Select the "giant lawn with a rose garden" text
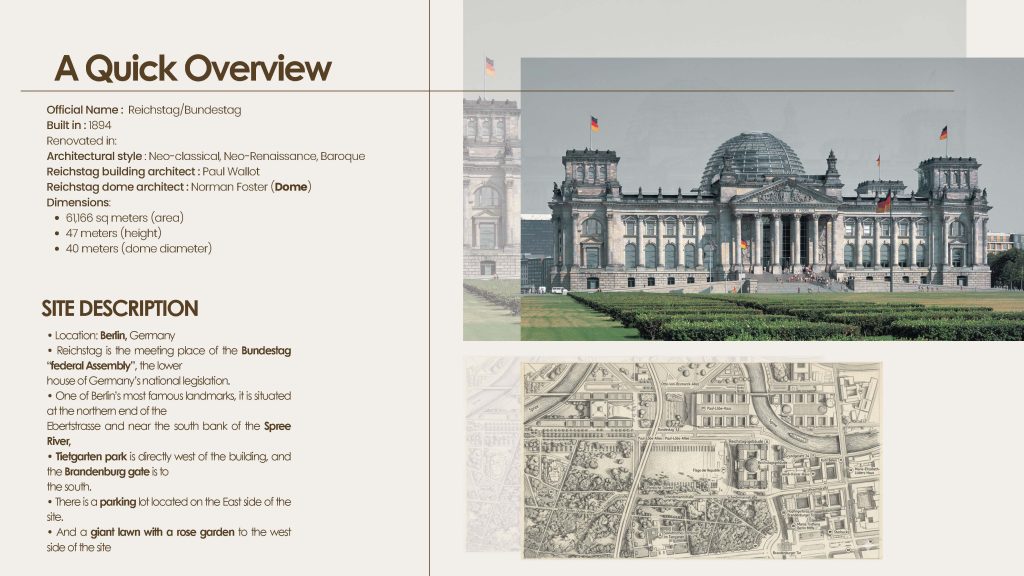Image resolution: width=1024 pixels, height=576 pixels. pos(162,532)
